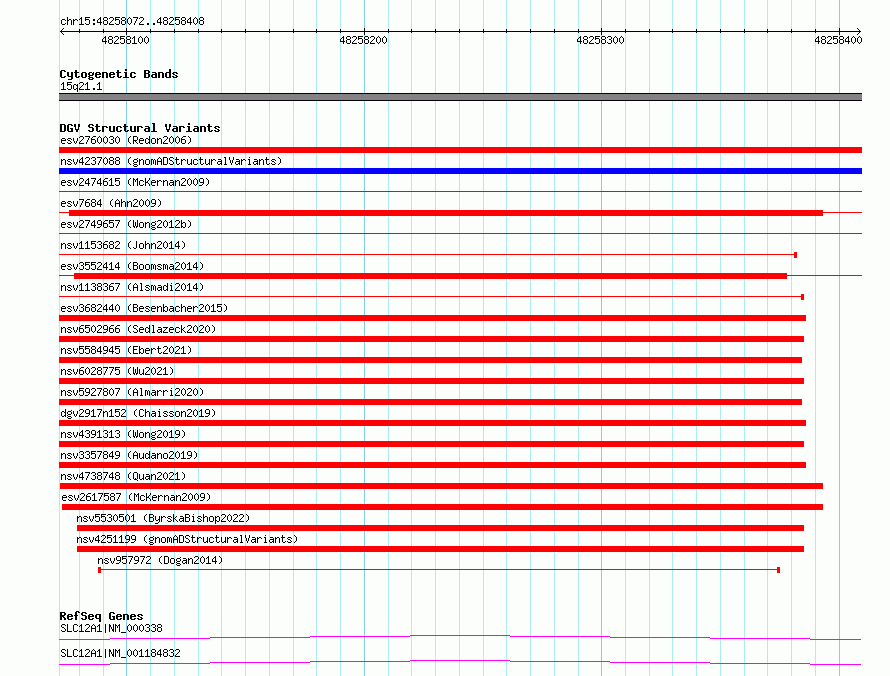Image resolution: width=890 pixels, height=676 pixels.
Task: Click the red bar for esv3552414 Boomsma2014
Action: coord(430,276)
